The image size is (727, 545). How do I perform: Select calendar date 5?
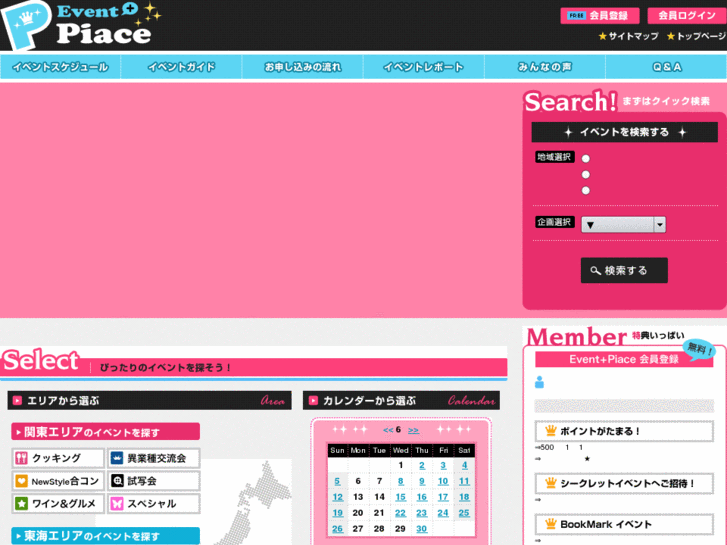[x=337, y=481]
